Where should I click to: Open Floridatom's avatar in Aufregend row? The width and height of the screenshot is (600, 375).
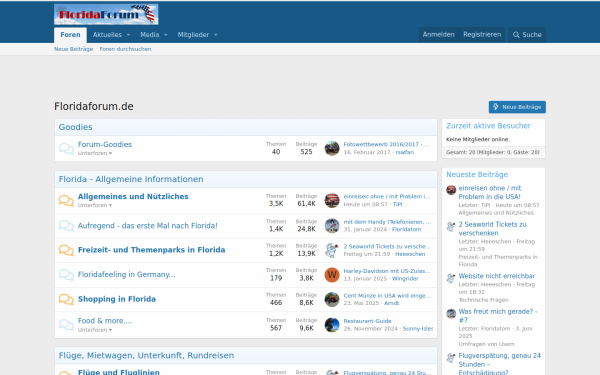coord(332,226)
